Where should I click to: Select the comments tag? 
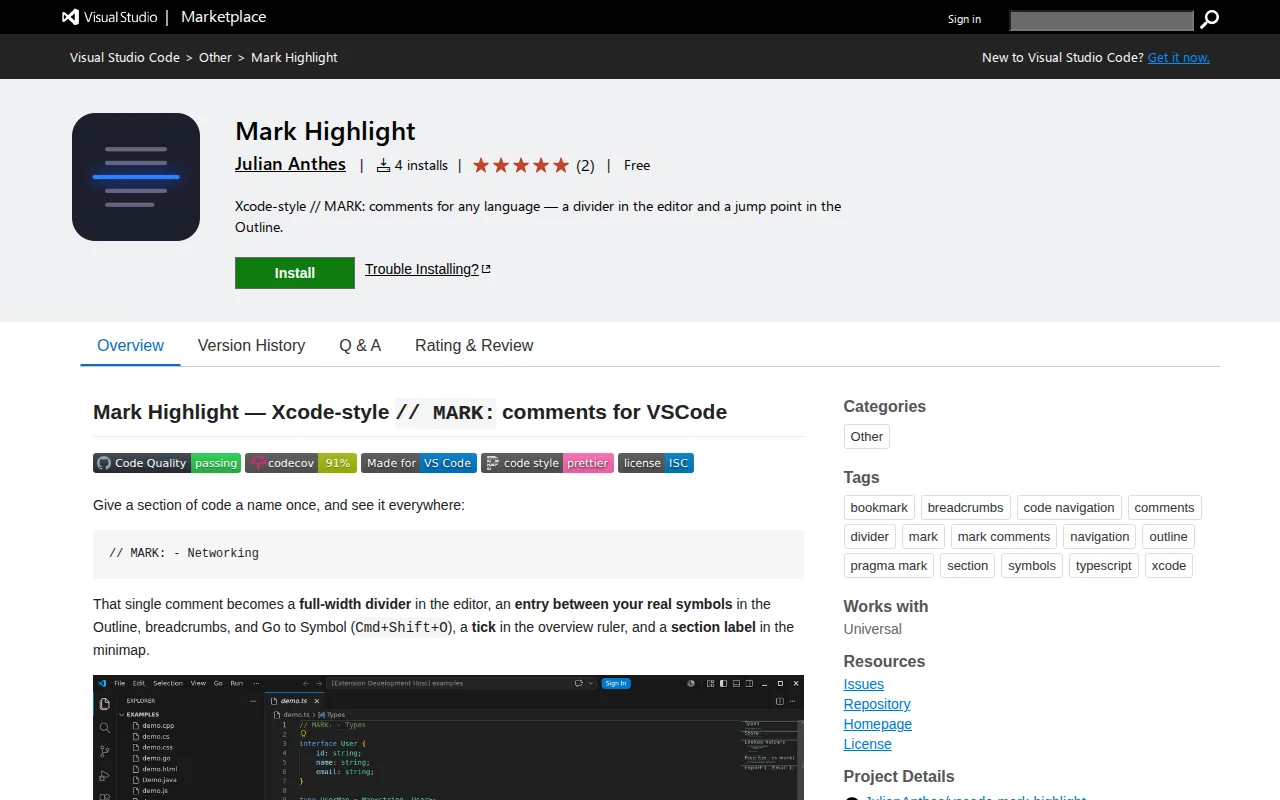[1164, 507]
